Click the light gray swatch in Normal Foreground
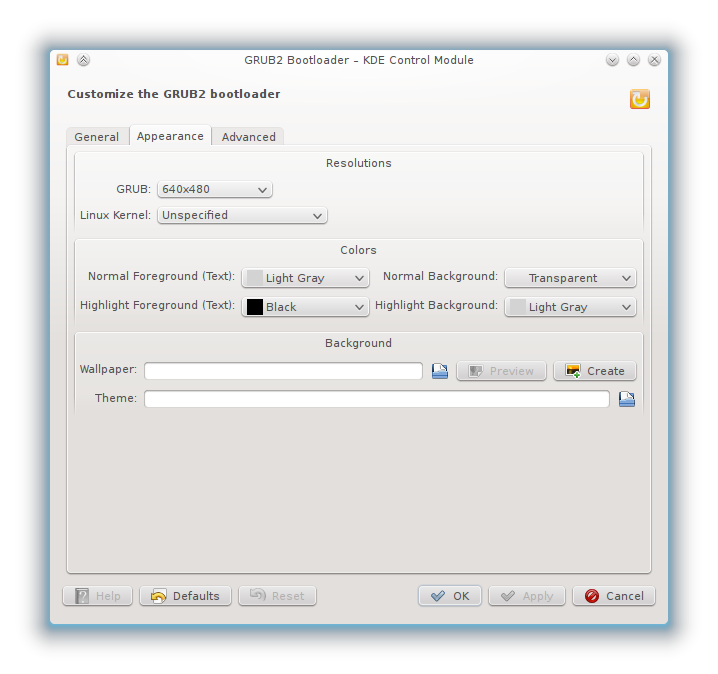 click(255, 278)
